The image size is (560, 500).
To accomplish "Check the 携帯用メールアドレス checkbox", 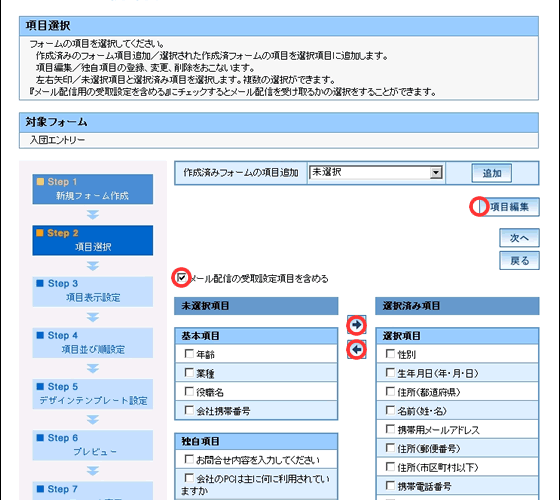I will 390,429.
